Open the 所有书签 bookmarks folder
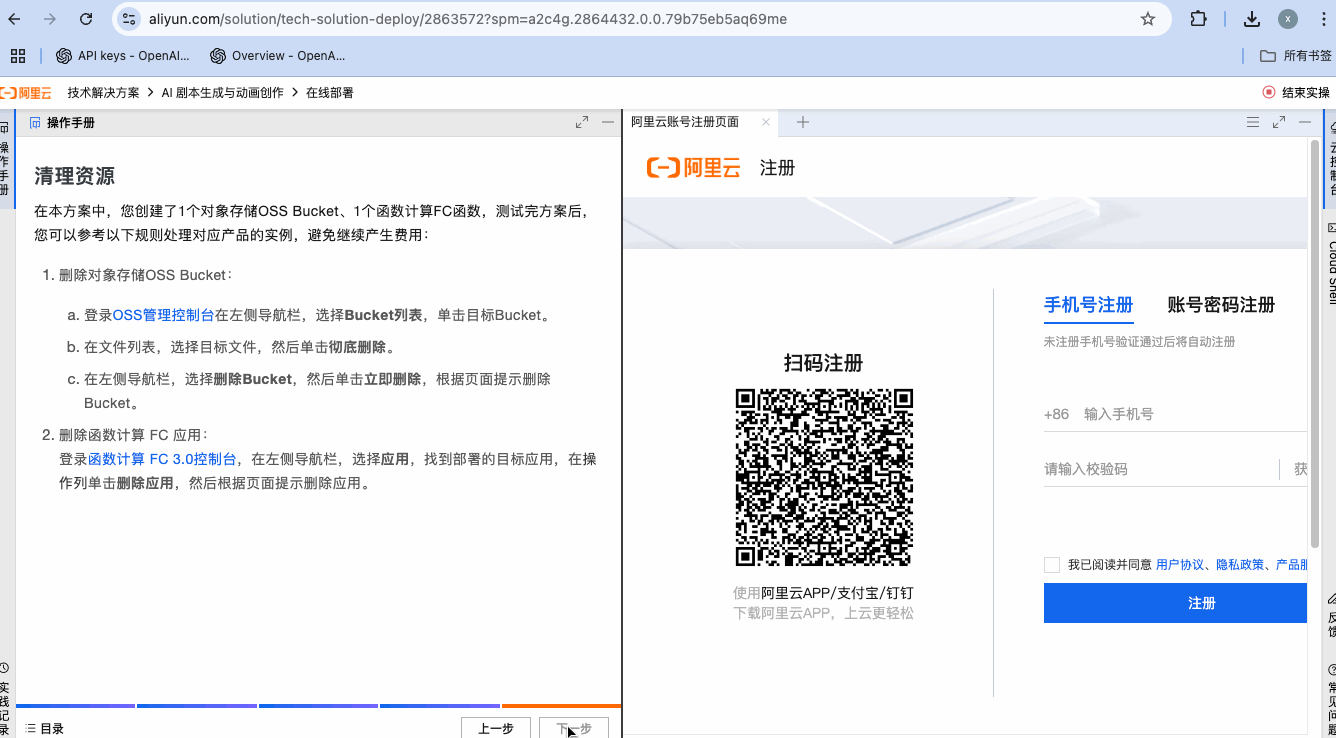The width and height of the screenshot is (1336, 738). coord(1296,56)
